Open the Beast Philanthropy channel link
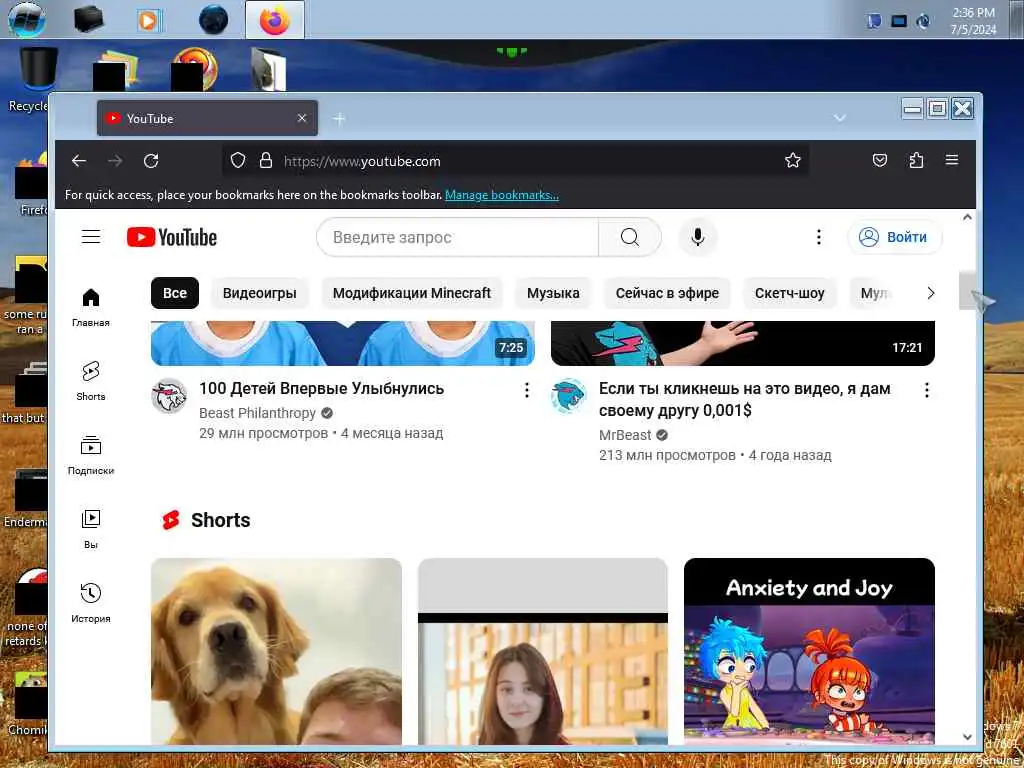This screenshot has height=768, width=1024. tap(257, 413)
